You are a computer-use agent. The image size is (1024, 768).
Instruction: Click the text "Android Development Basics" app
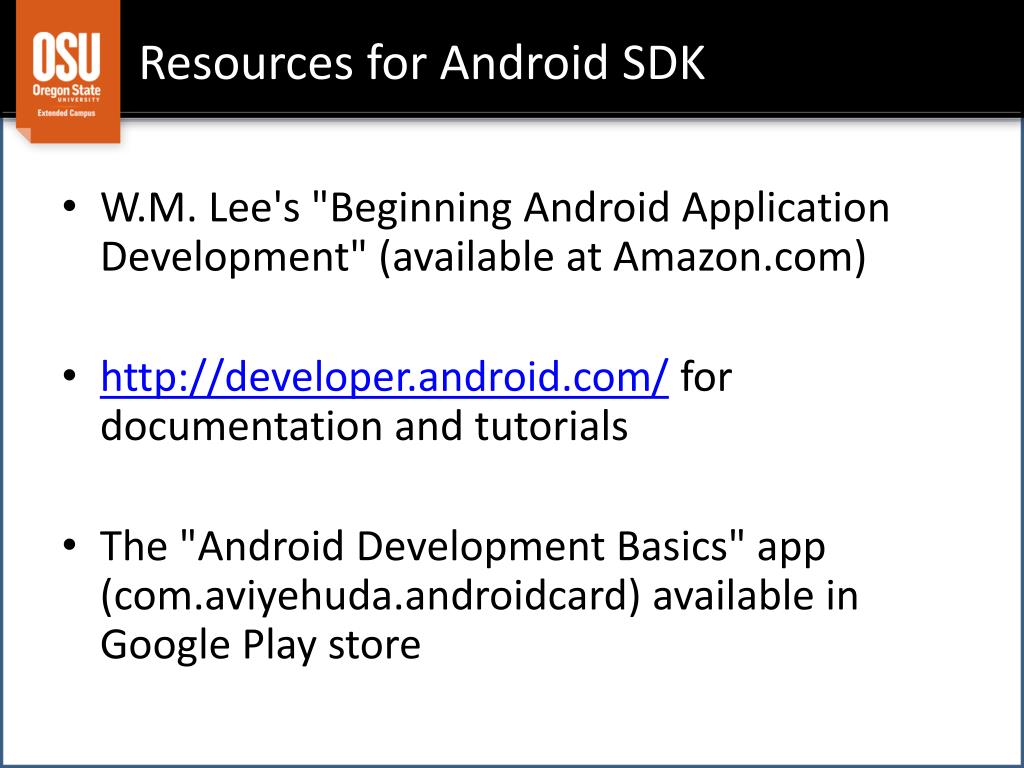(x=501, y=547)
